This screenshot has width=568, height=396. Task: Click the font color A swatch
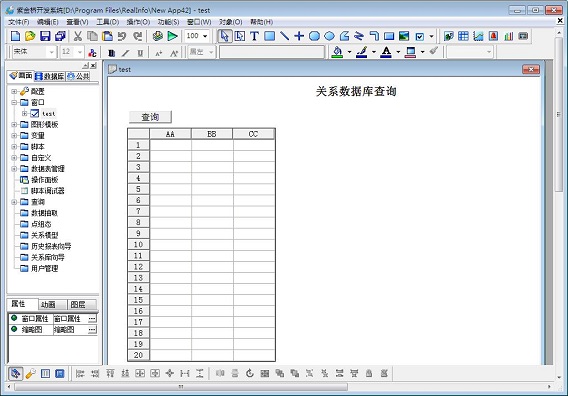386,52
